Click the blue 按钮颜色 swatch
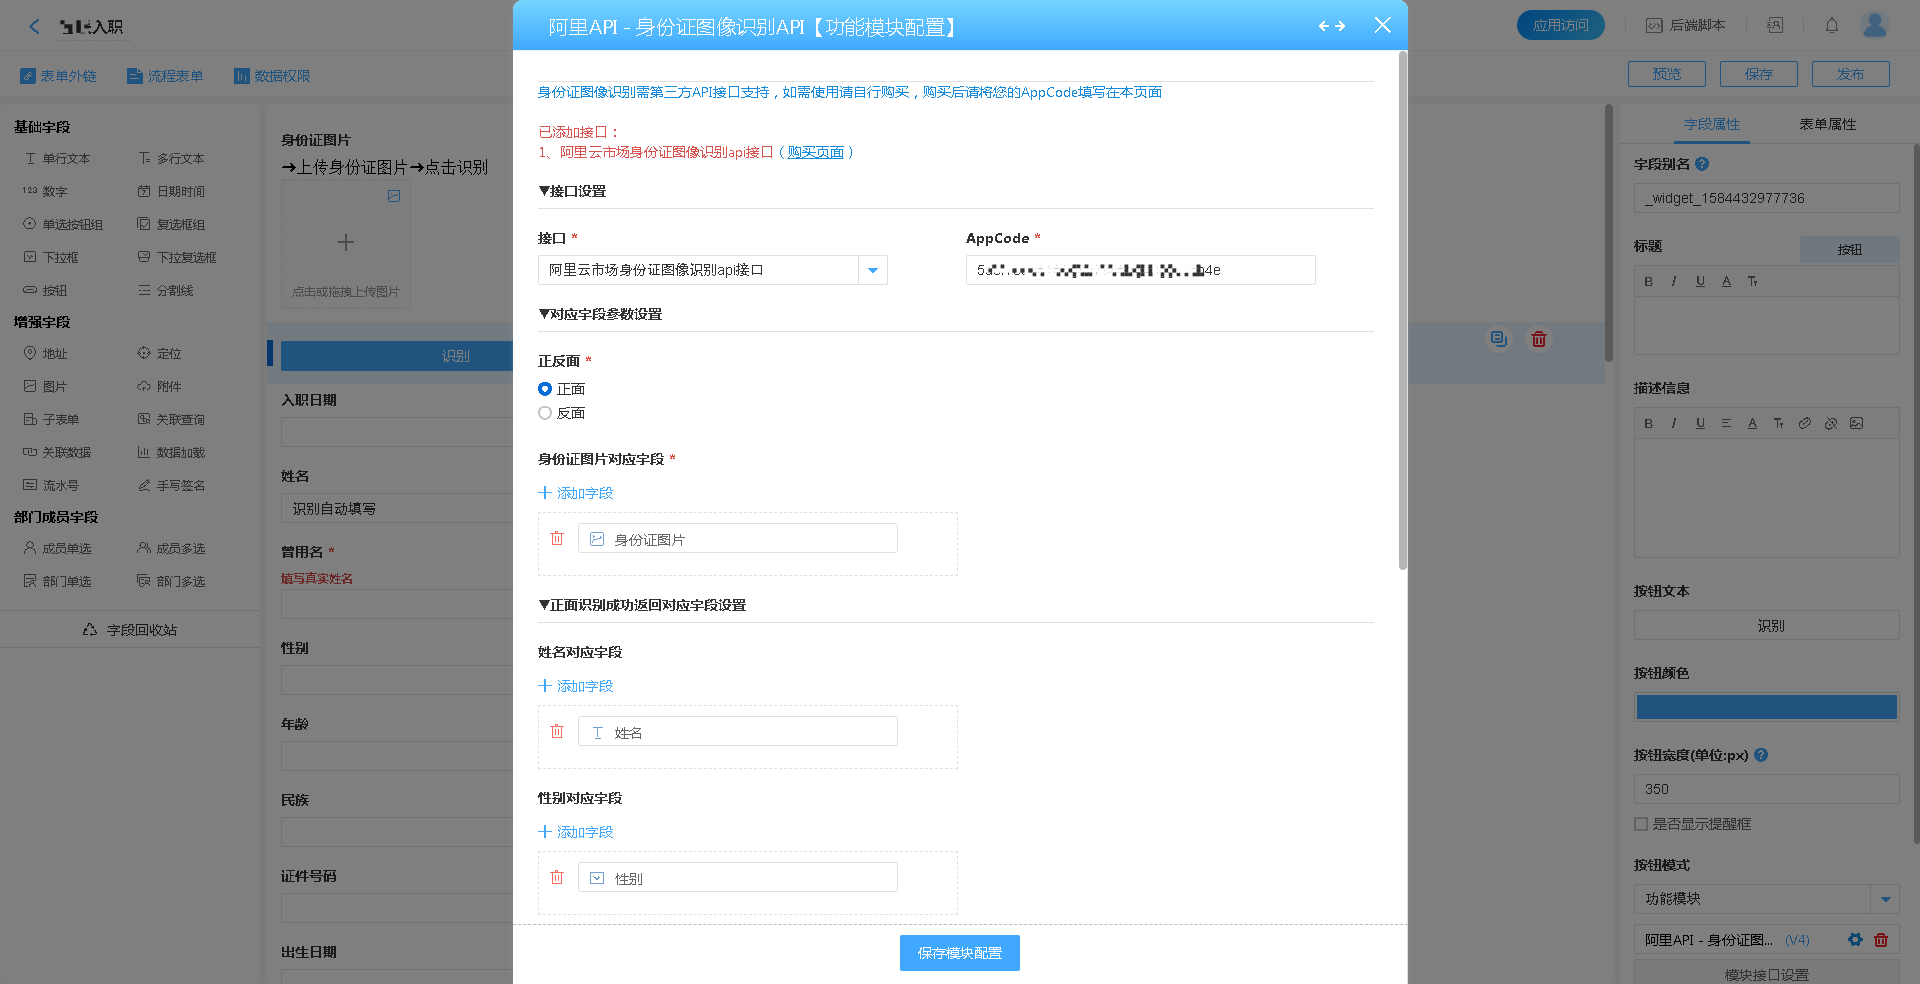This screenshot has height=984, width=1920. pyautogui.click(x=1766, y=707)
